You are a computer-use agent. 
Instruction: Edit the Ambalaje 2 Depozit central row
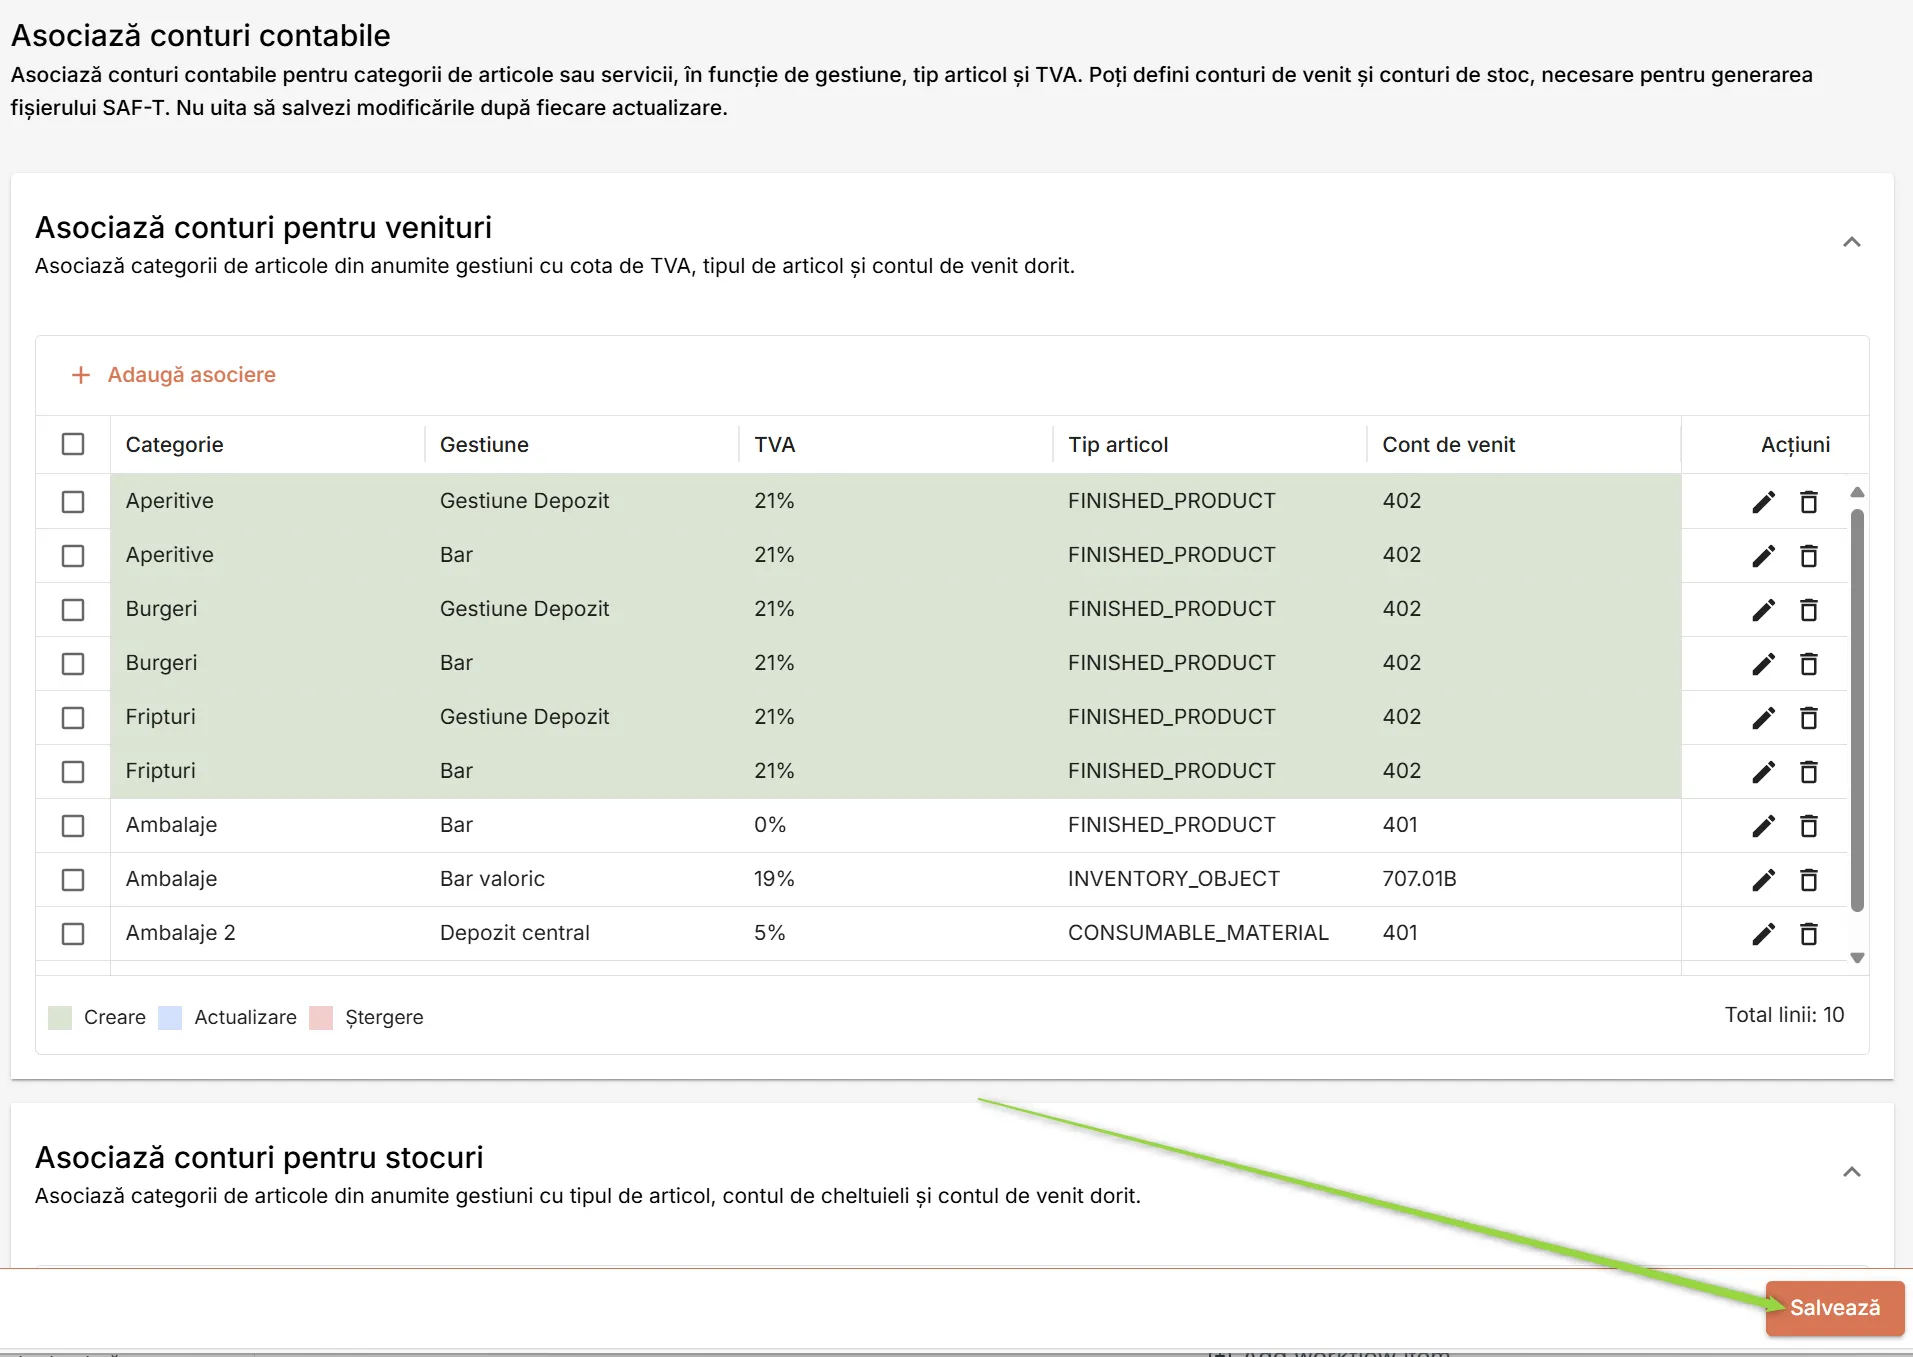tap(1763, 934)
